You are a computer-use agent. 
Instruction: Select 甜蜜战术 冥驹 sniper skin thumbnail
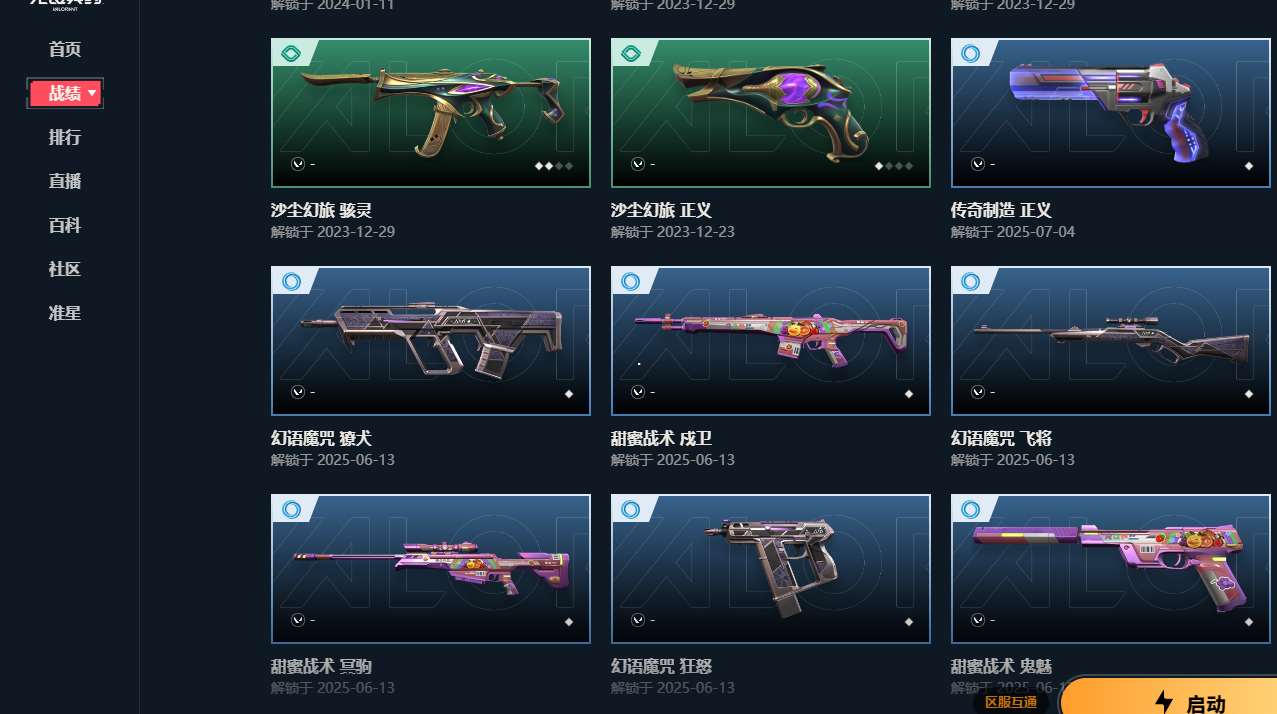[431, 569]
